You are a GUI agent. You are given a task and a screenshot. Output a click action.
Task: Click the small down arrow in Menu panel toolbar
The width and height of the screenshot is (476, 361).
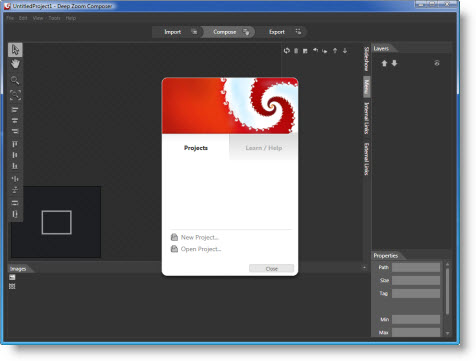345,51
